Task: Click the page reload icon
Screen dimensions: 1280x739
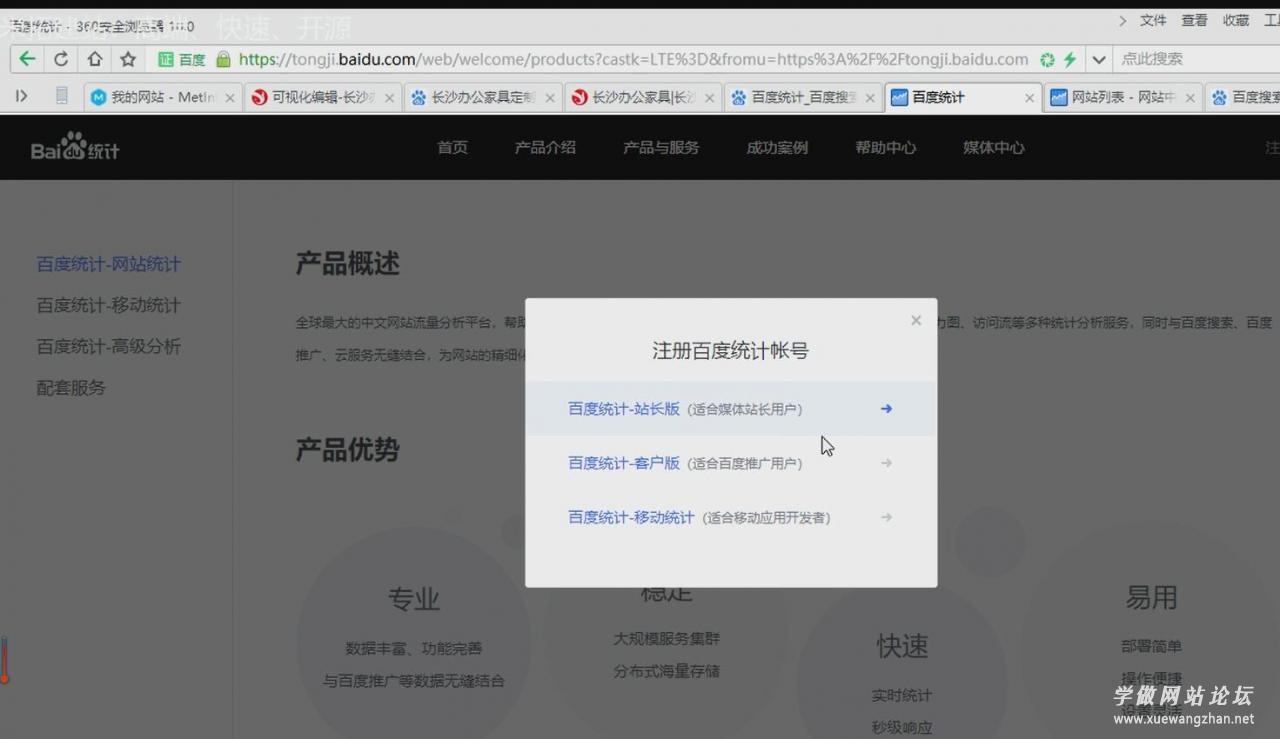Action: [x=60, y=59]
